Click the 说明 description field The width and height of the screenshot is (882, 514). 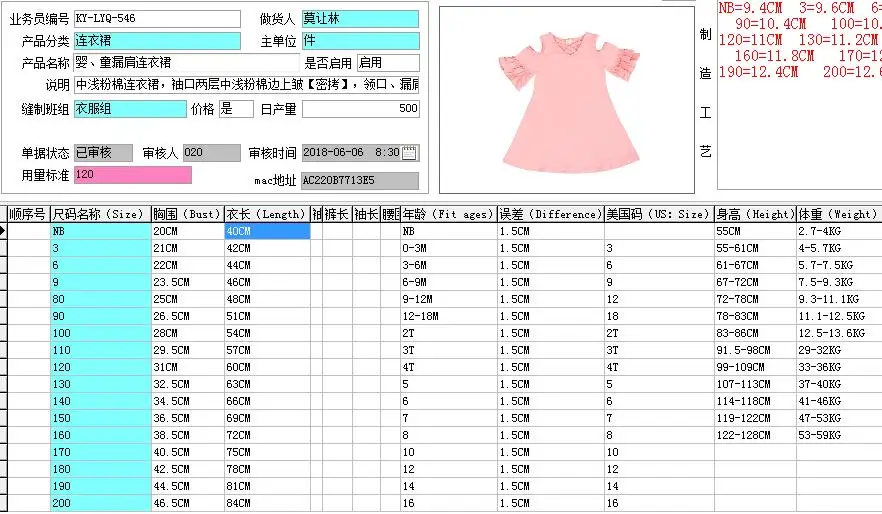(247, 84)
